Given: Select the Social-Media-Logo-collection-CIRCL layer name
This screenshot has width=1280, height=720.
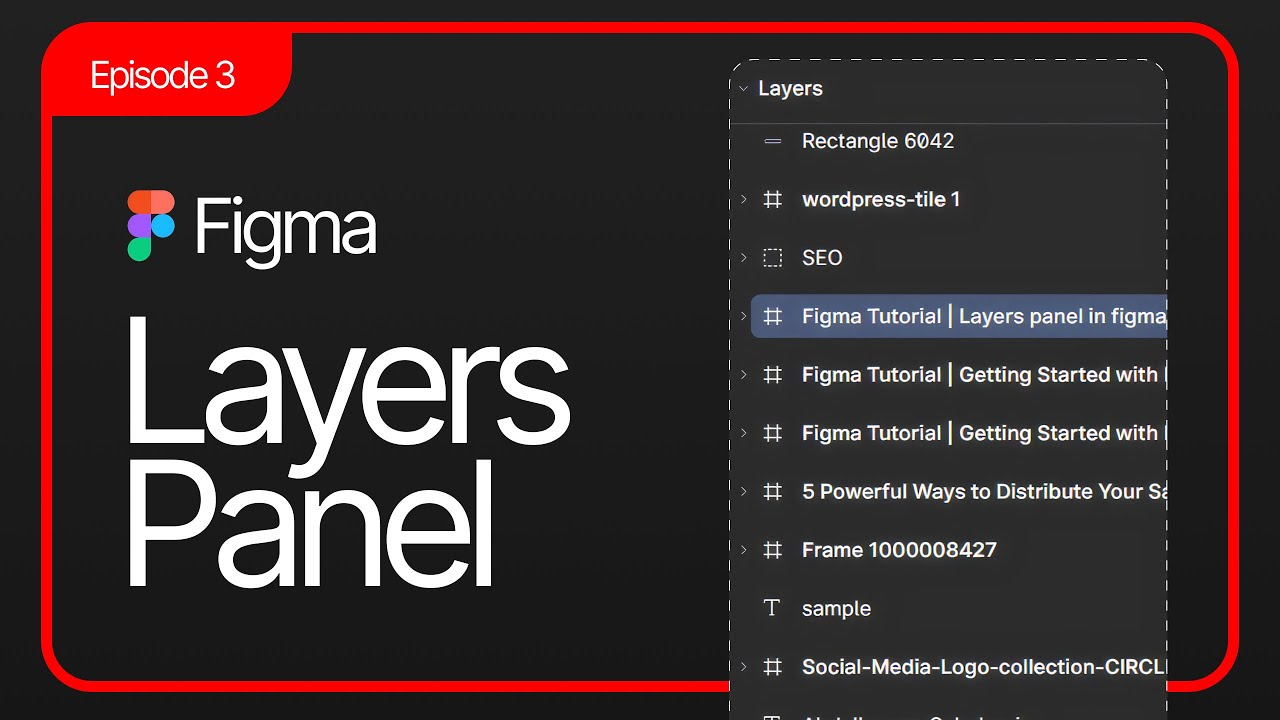Looking at the screenshot, I should [x=984, y=667].
